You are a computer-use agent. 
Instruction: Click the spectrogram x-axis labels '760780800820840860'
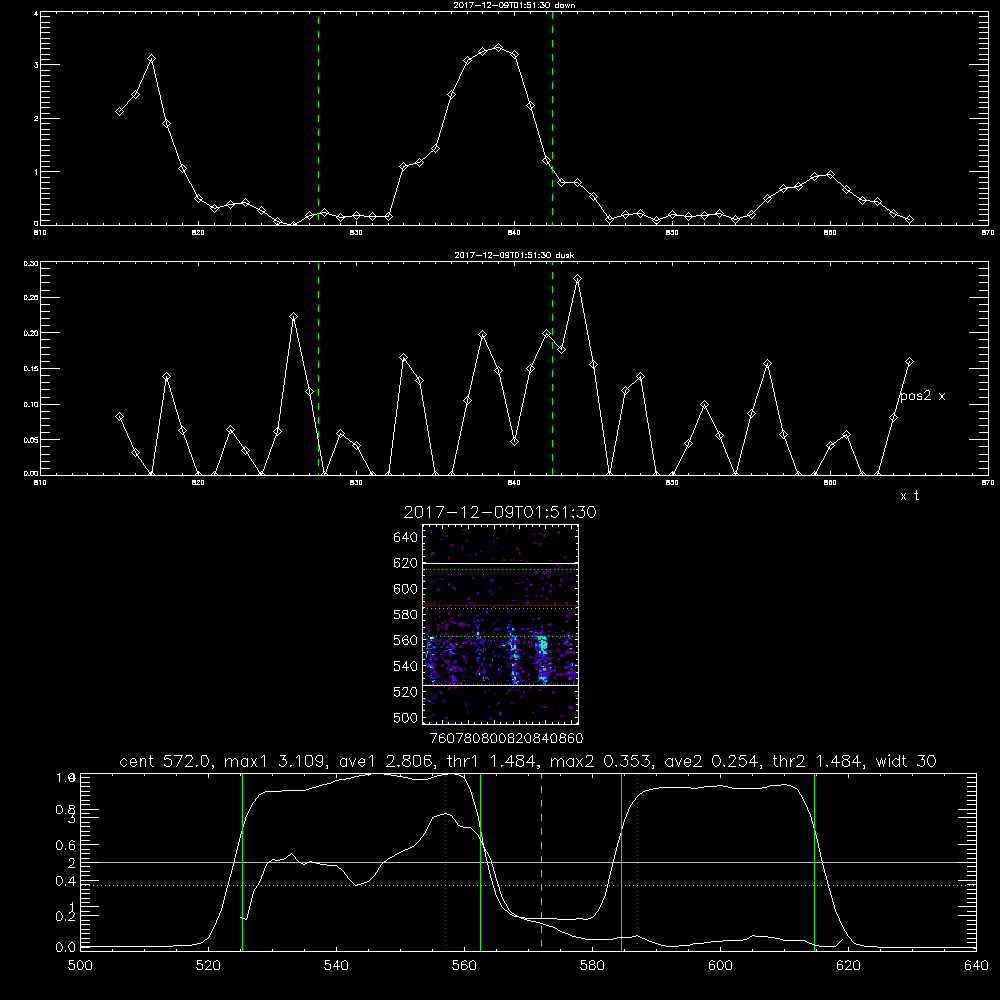tap(507, 738)
